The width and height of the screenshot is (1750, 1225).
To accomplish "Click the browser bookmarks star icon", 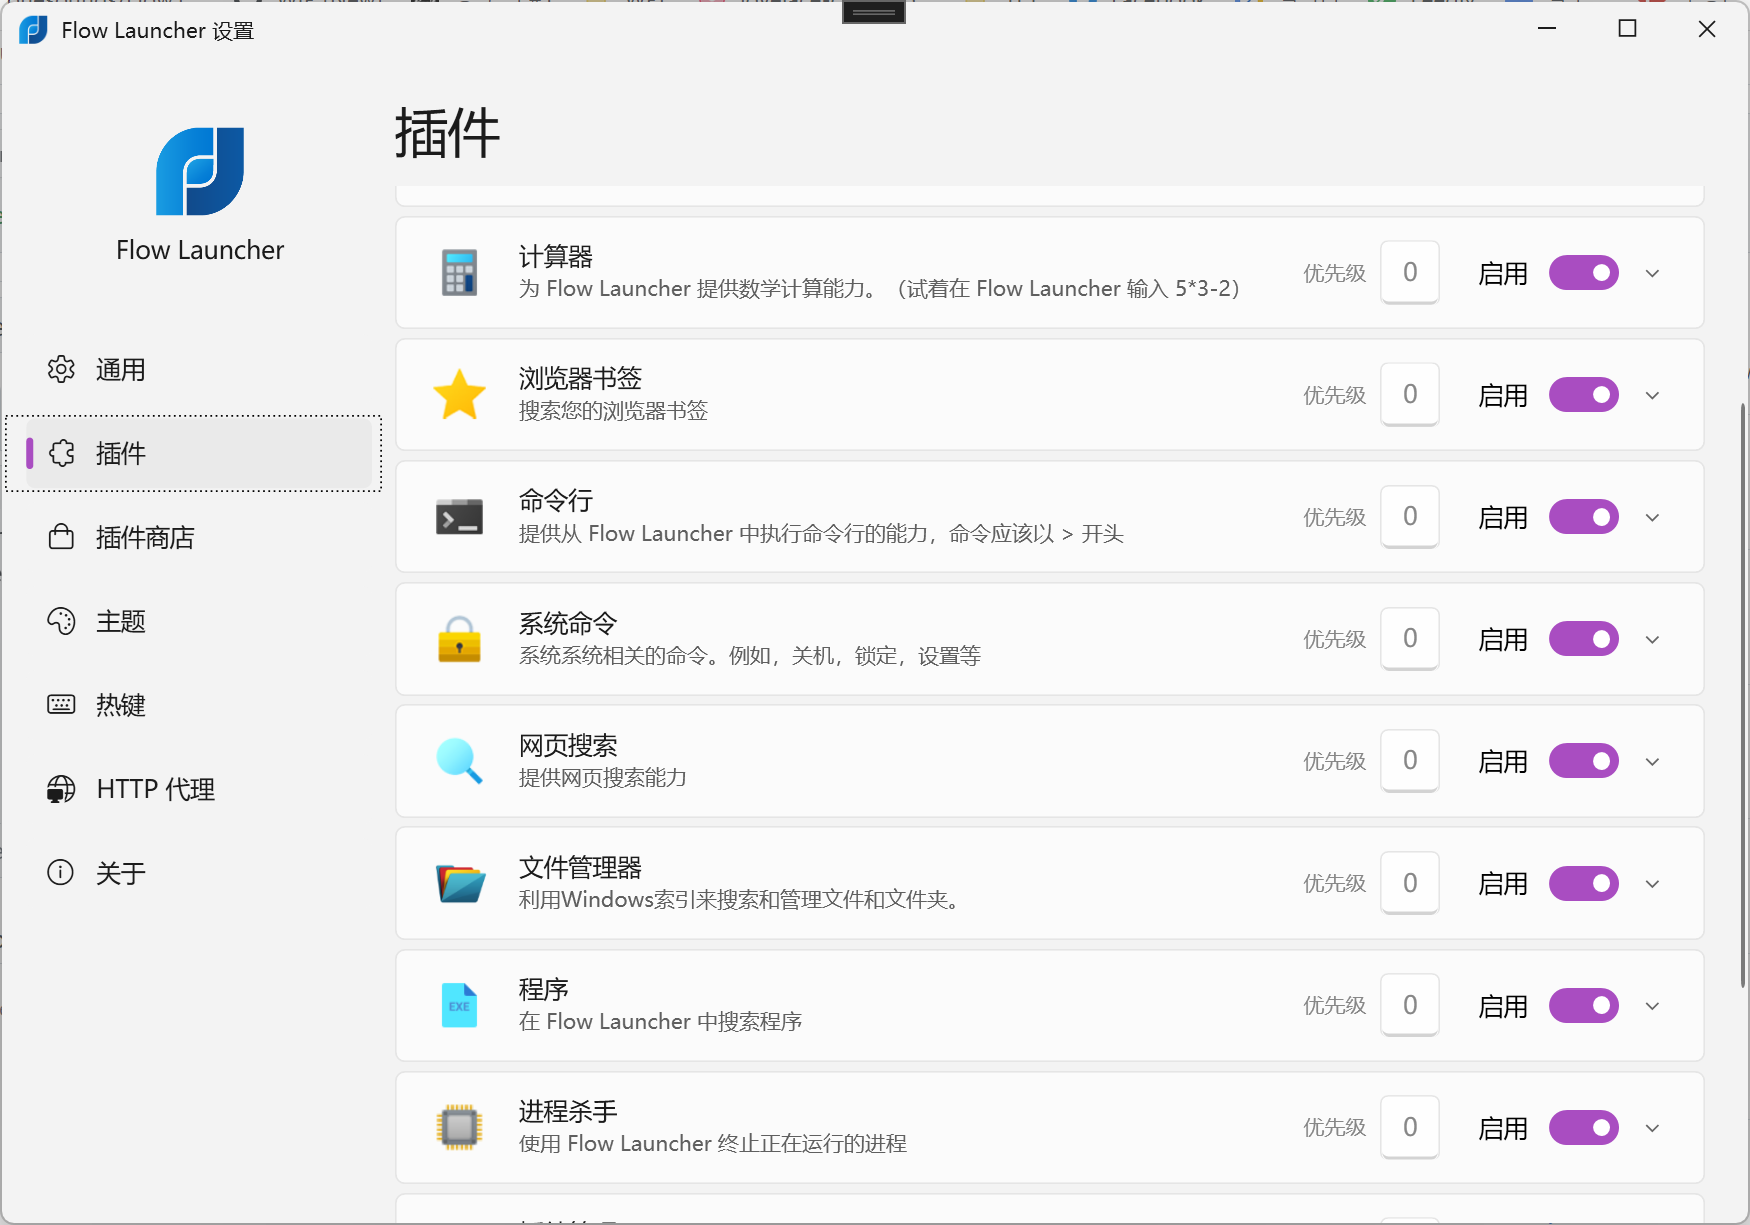I will click(459, 394).
